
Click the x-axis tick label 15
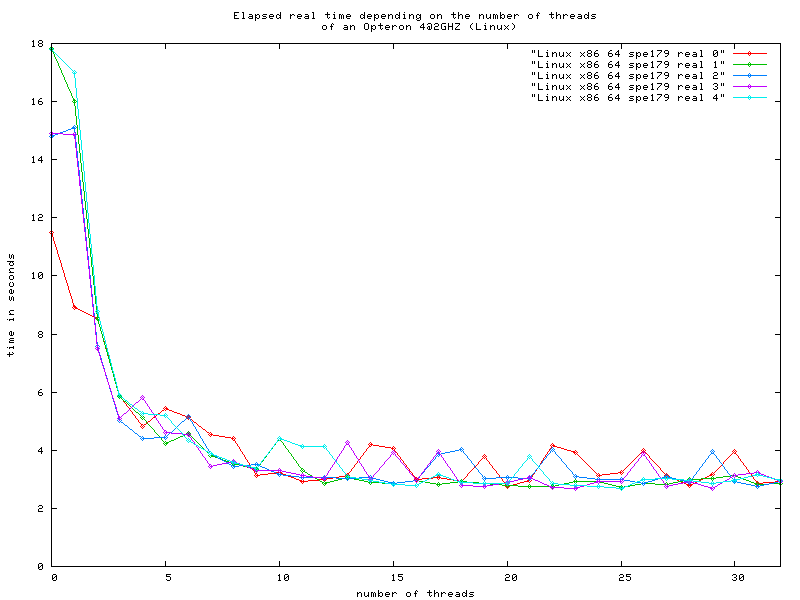coord(396,577)
